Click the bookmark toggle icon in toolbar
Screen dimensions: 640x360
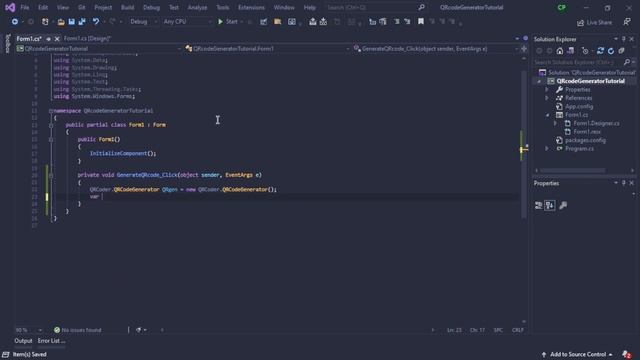coord(420,22)
